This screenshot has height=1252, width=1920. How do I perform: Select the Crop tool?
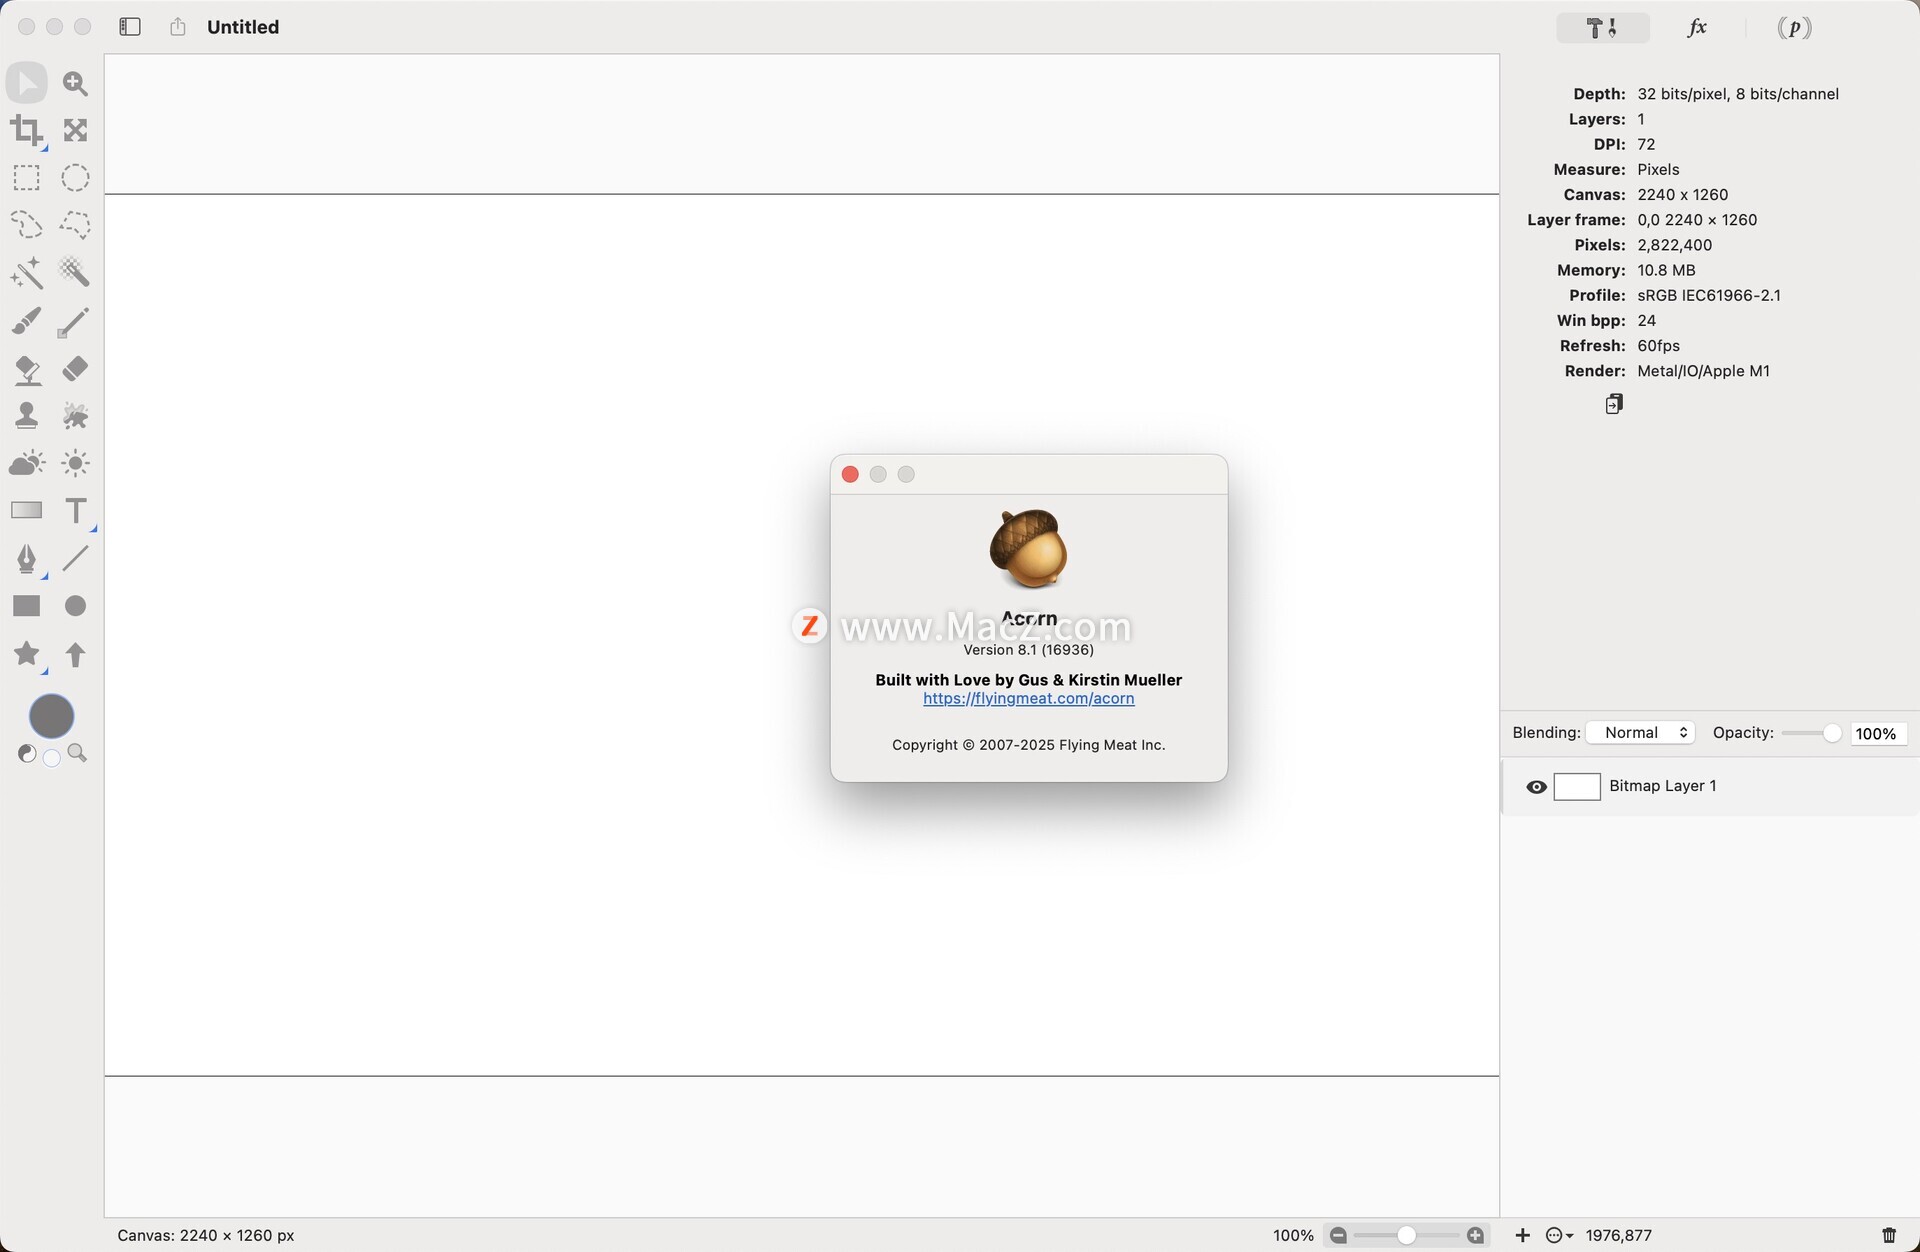click(27, 130)
